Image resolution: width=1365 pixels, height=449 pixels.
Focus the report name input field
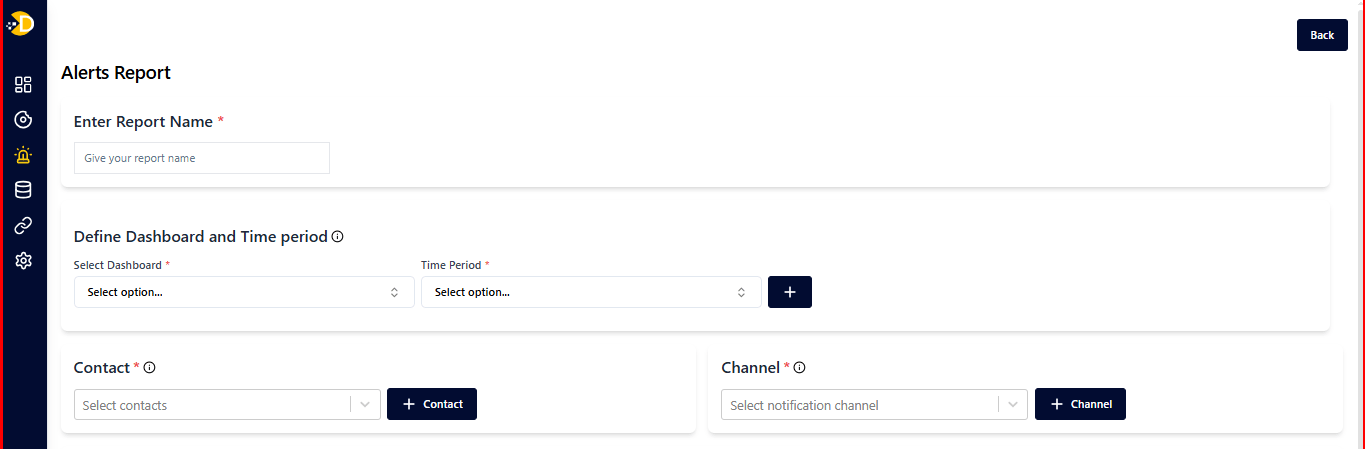tap(202, 158)
